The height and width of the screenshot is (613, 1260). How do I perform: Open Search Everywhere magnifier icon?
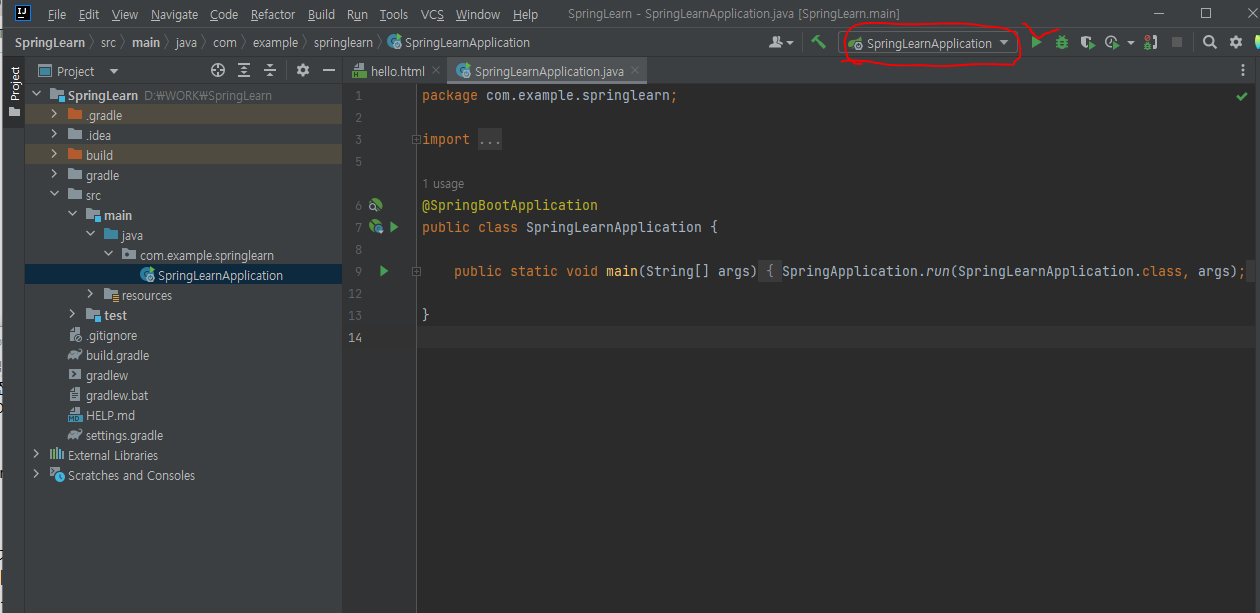click(x=1210, y=43)
